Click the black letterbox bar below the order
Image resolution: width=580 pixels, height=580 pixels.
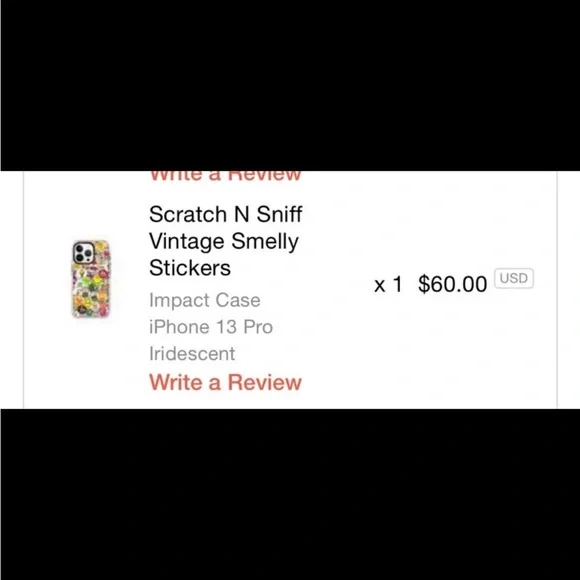click(x=290, y=494)
